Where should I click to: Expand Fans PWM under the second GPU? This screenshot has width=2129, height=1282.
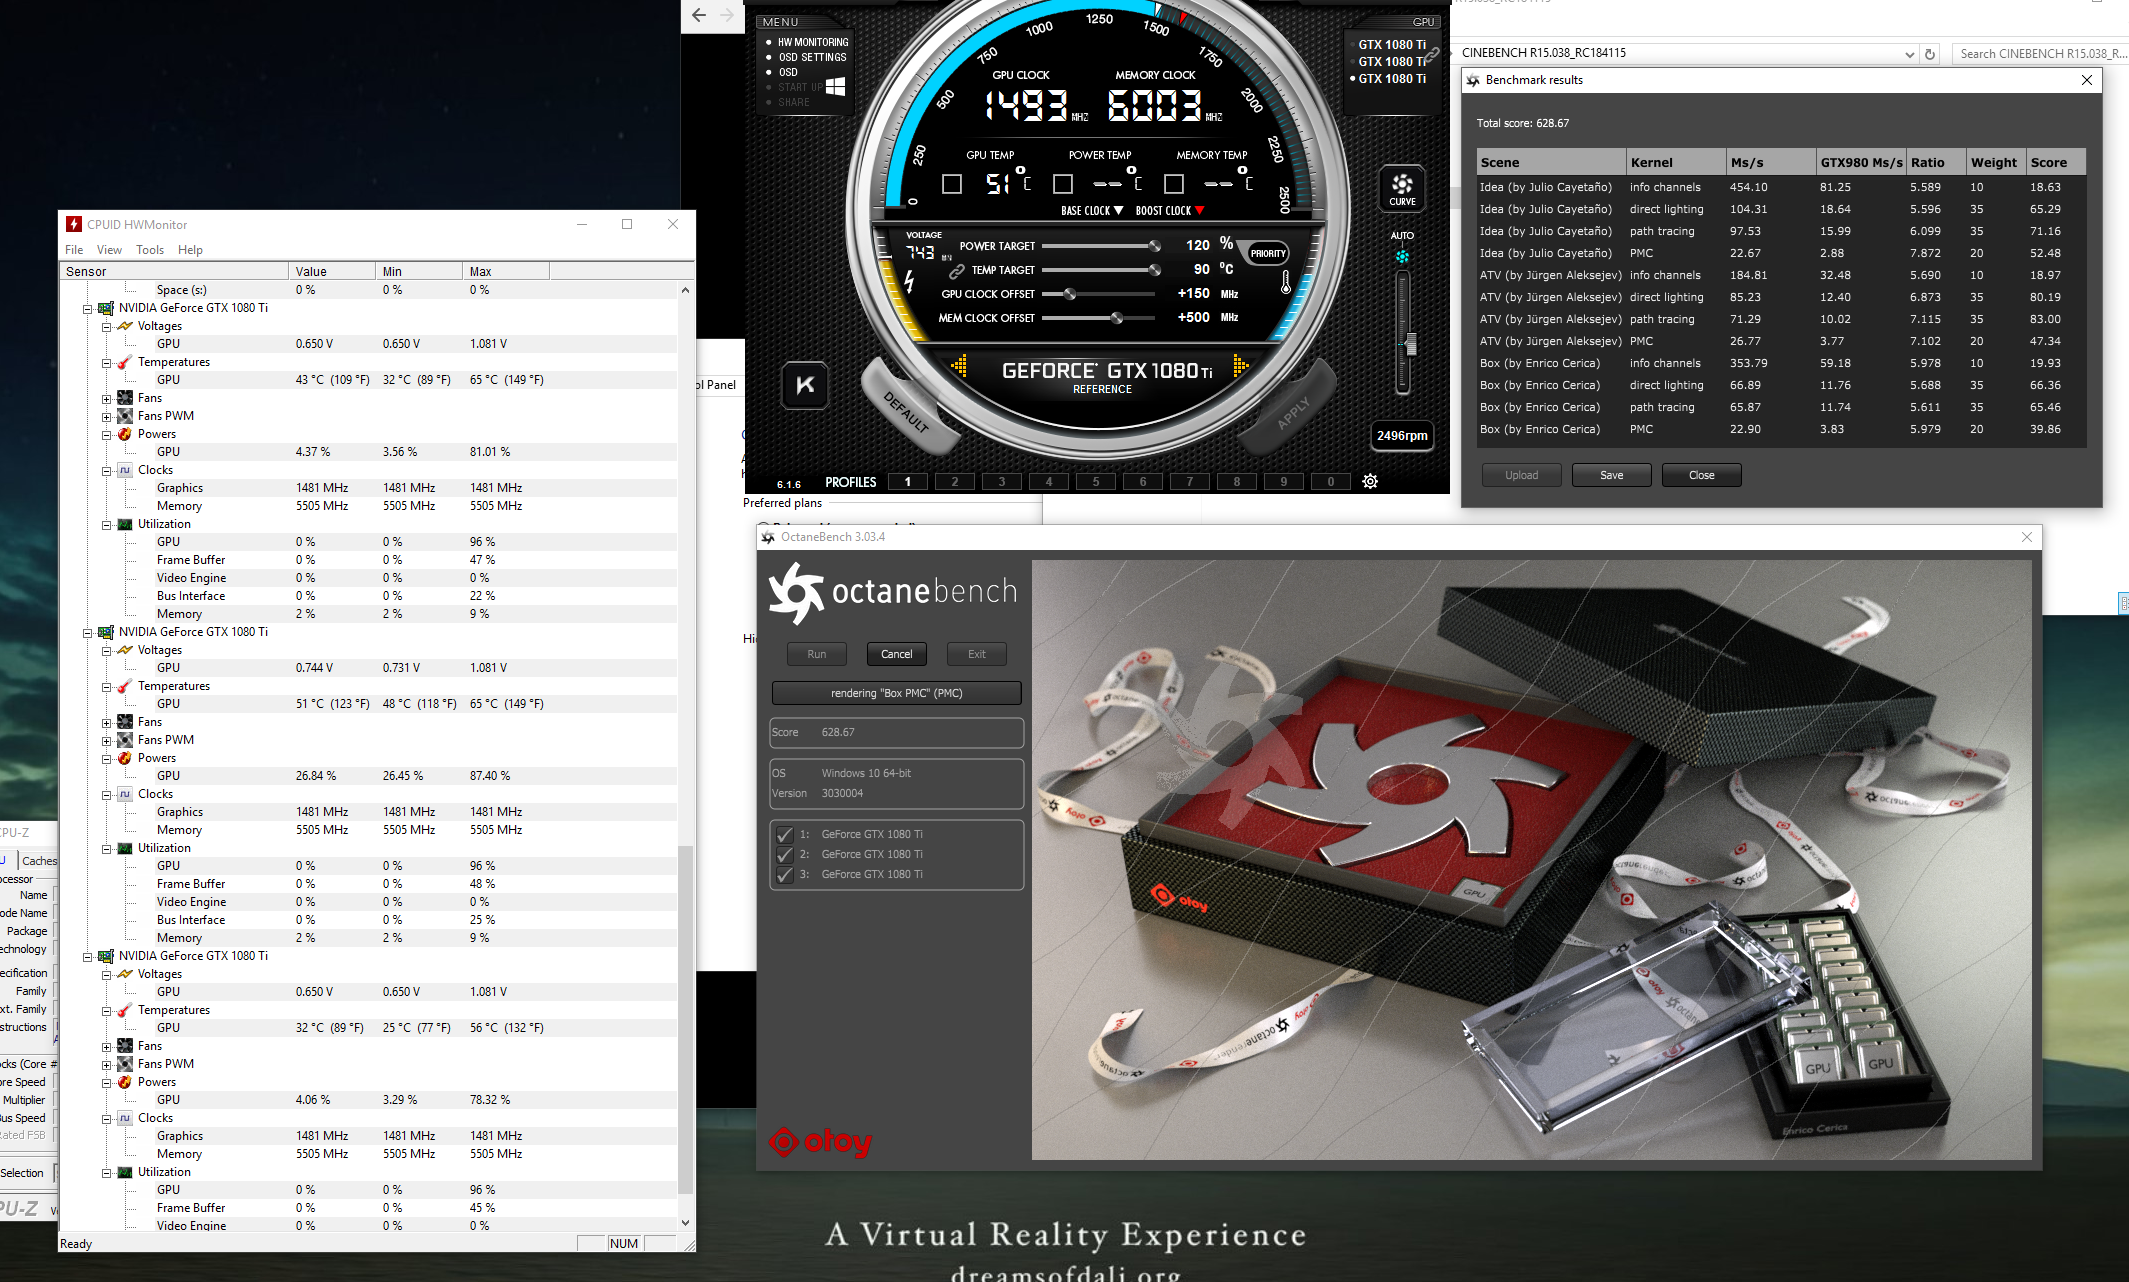click(107, 741)
